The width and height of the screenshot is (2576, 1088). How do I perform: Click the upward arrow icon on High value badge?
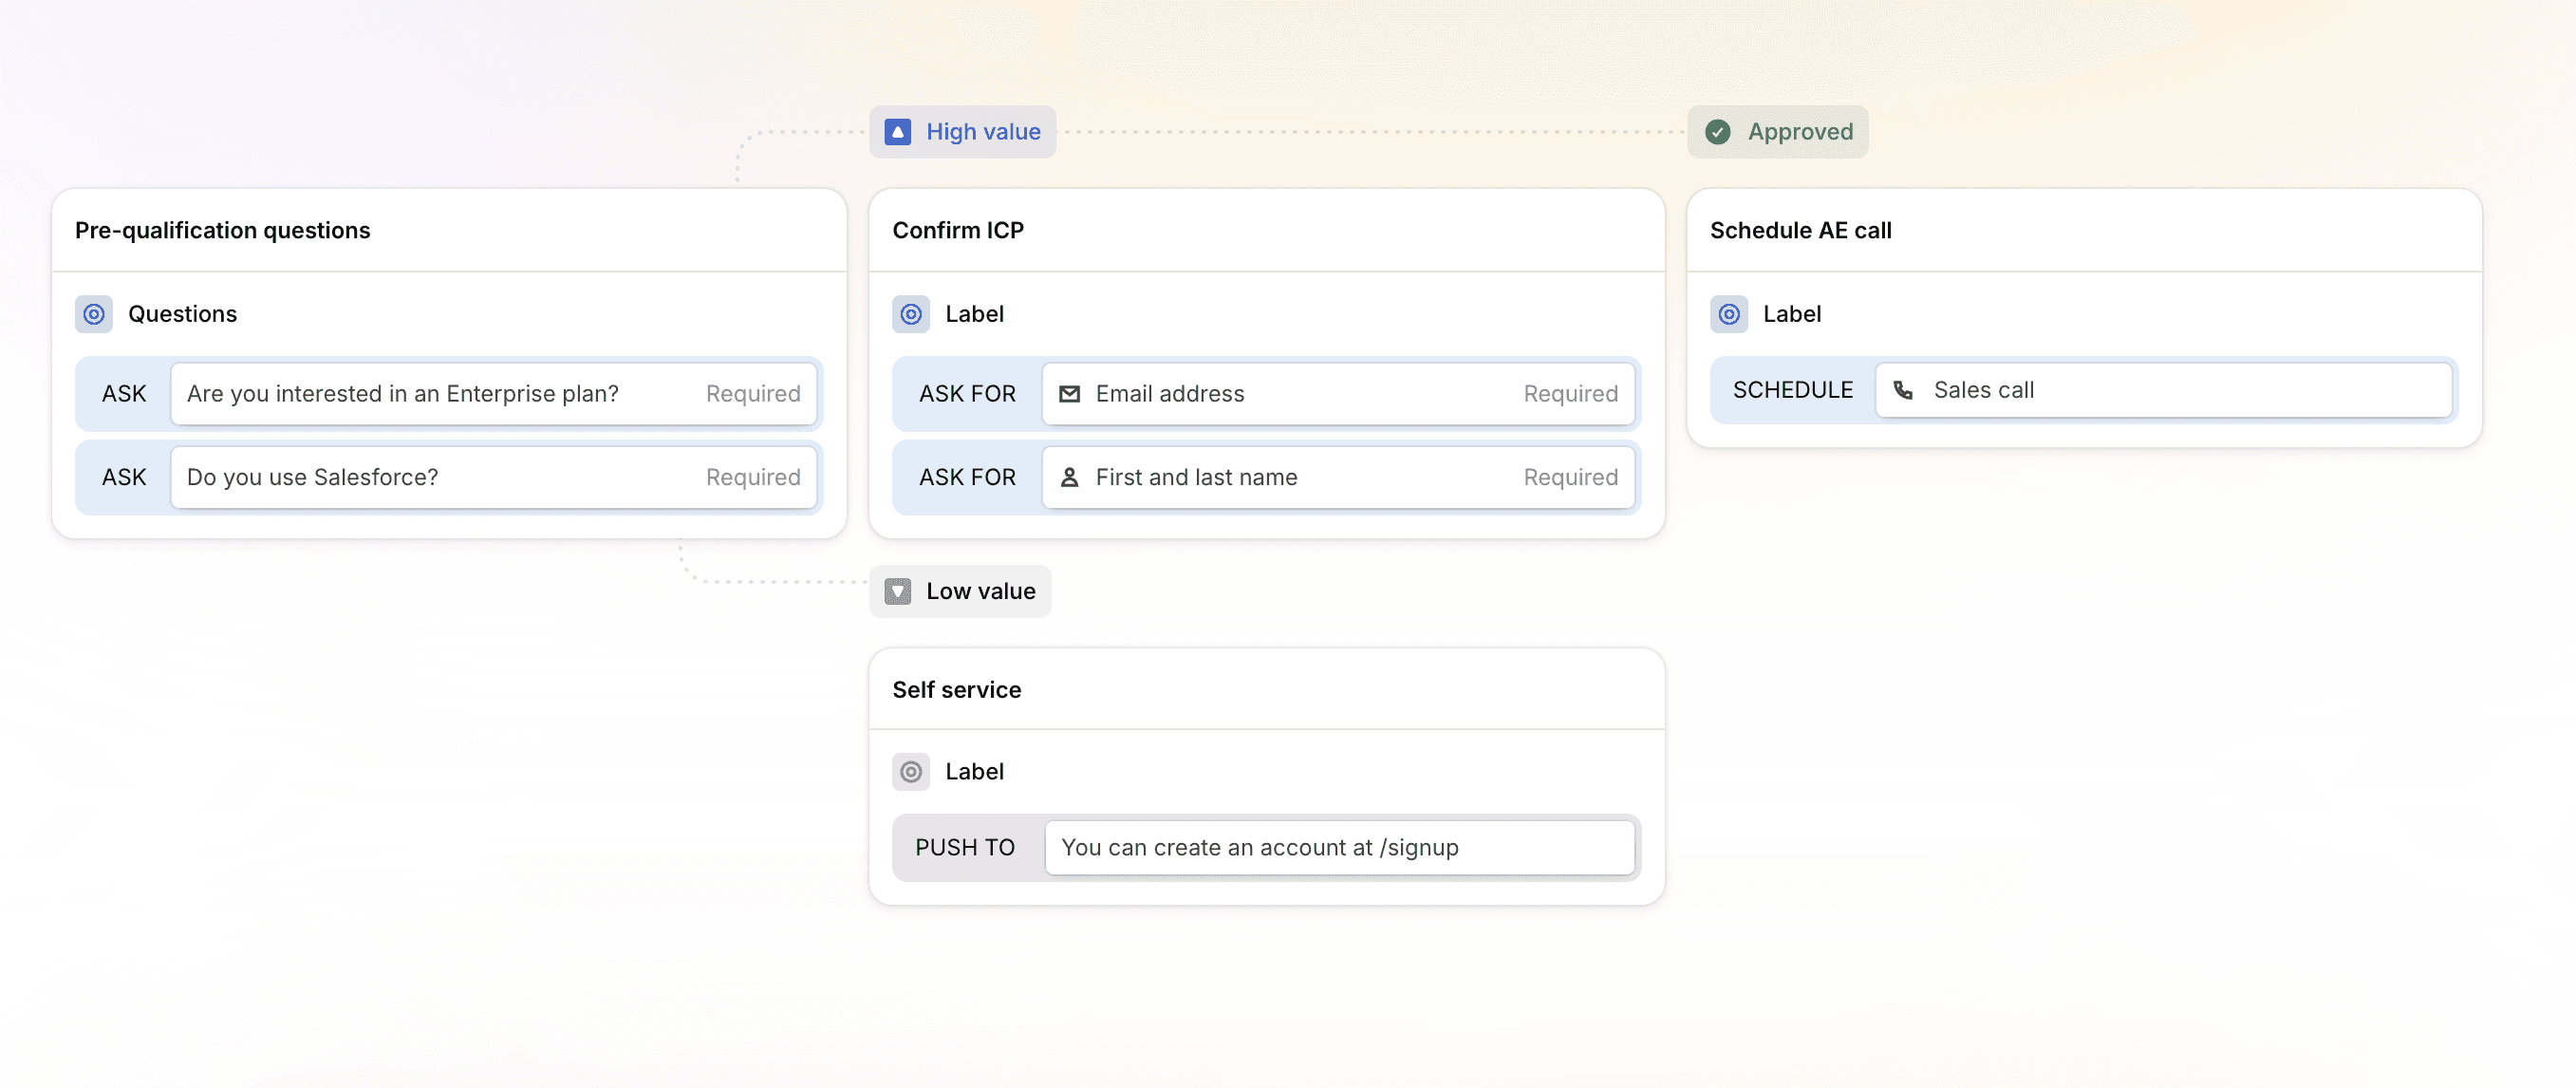897,131
